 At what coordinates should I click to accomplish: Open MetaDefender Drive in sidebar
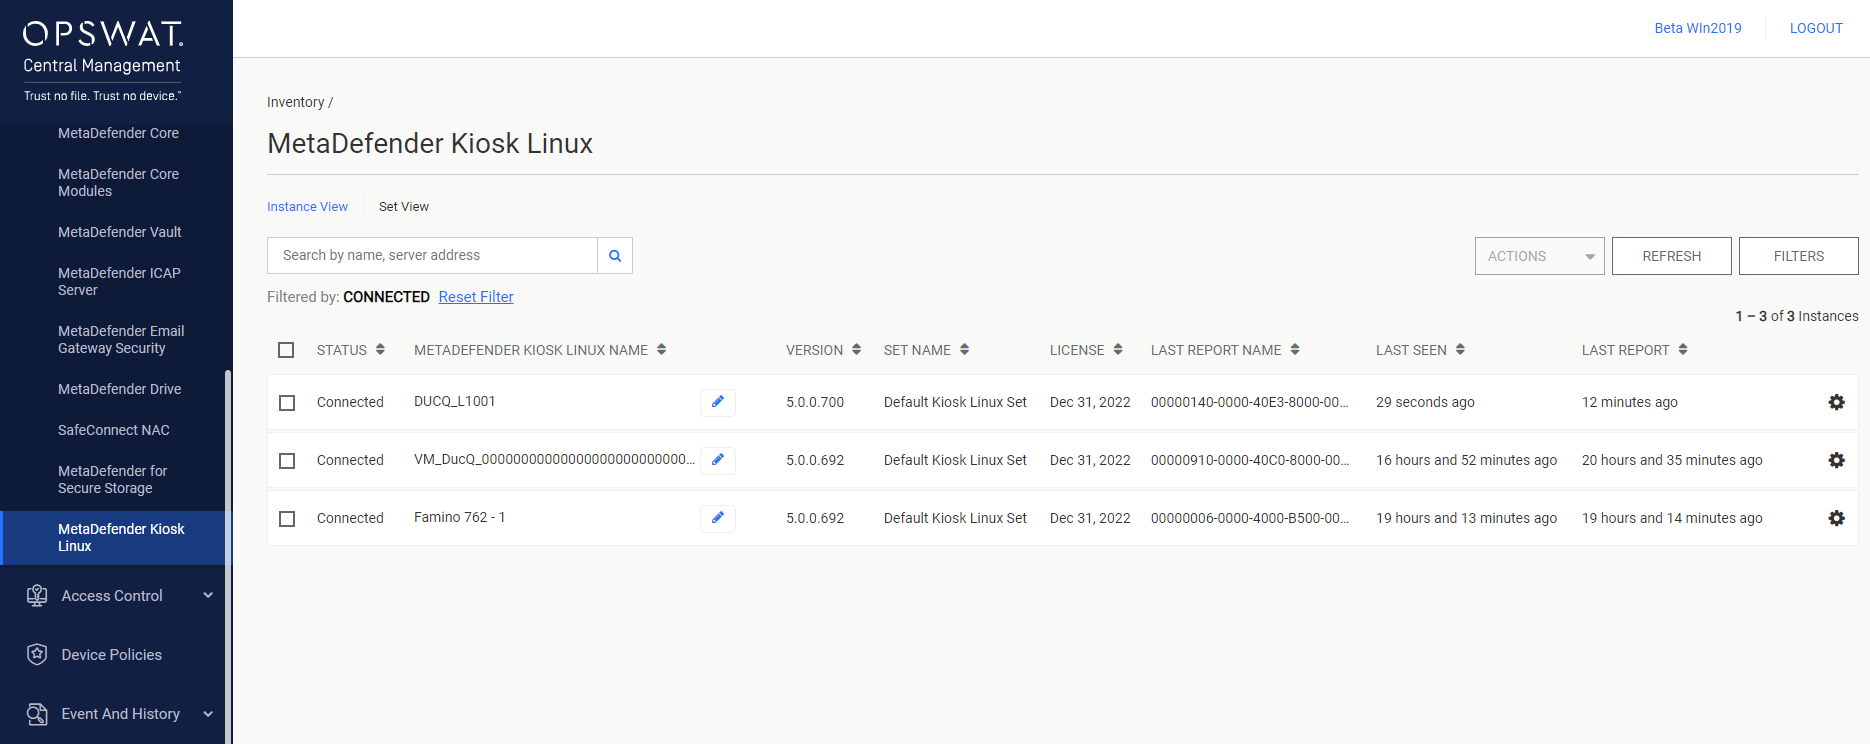(x=120, y=389)
